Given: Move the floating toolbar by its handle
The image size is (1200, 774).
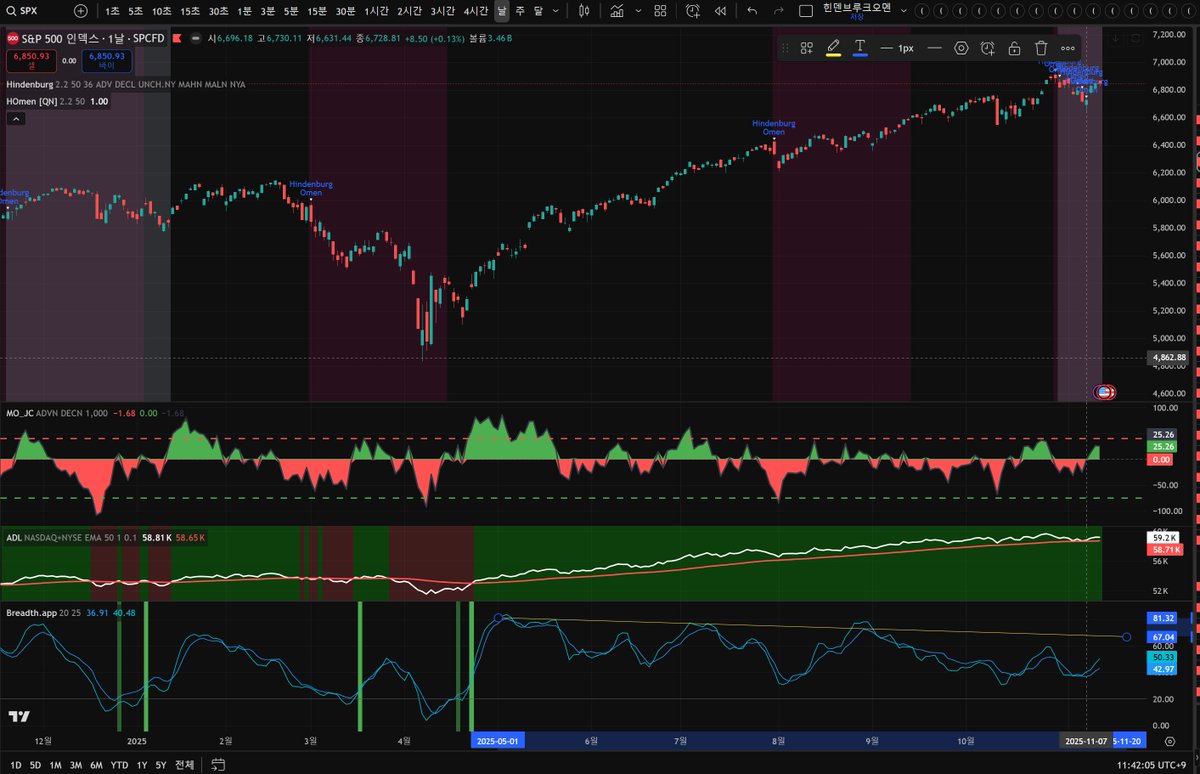Looking at the screenshot, I should click(x=785, y=48).
